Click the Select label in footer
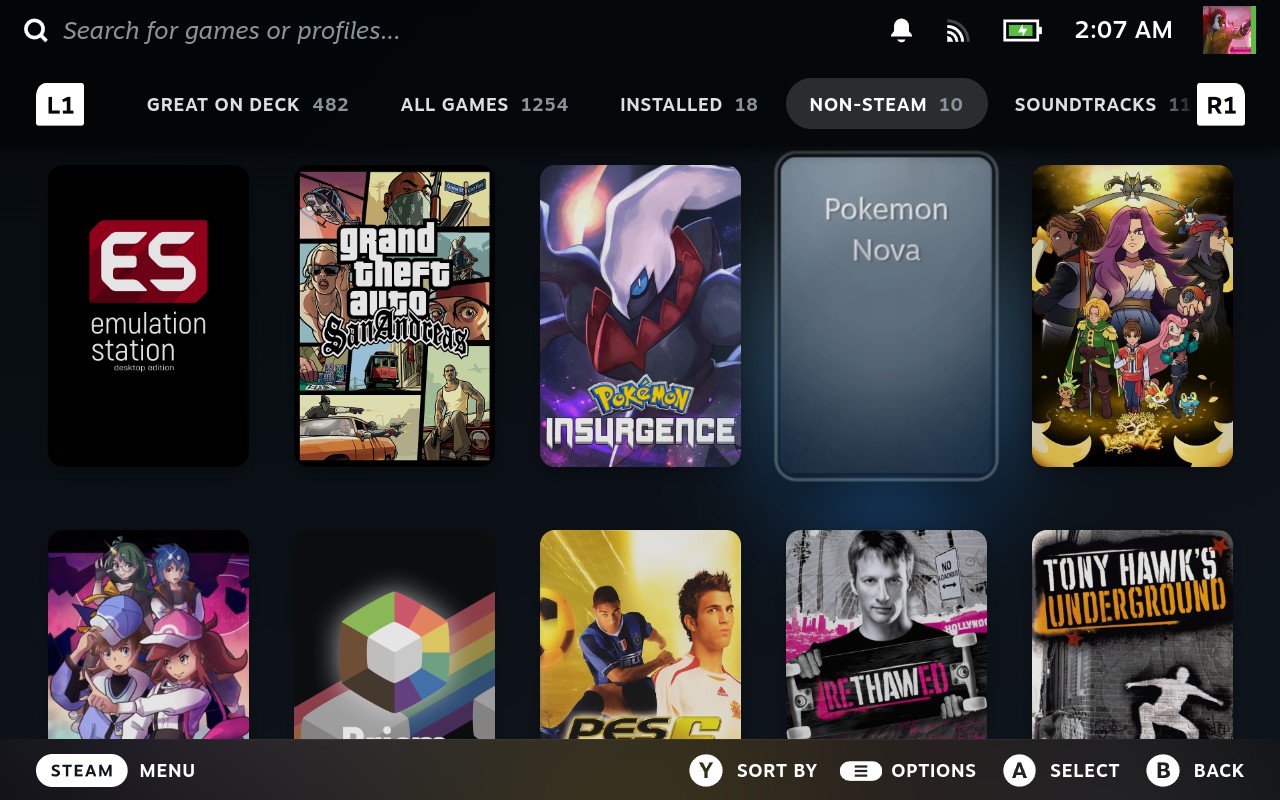Screen dimensions: 1280x800 pos(1085,771)
